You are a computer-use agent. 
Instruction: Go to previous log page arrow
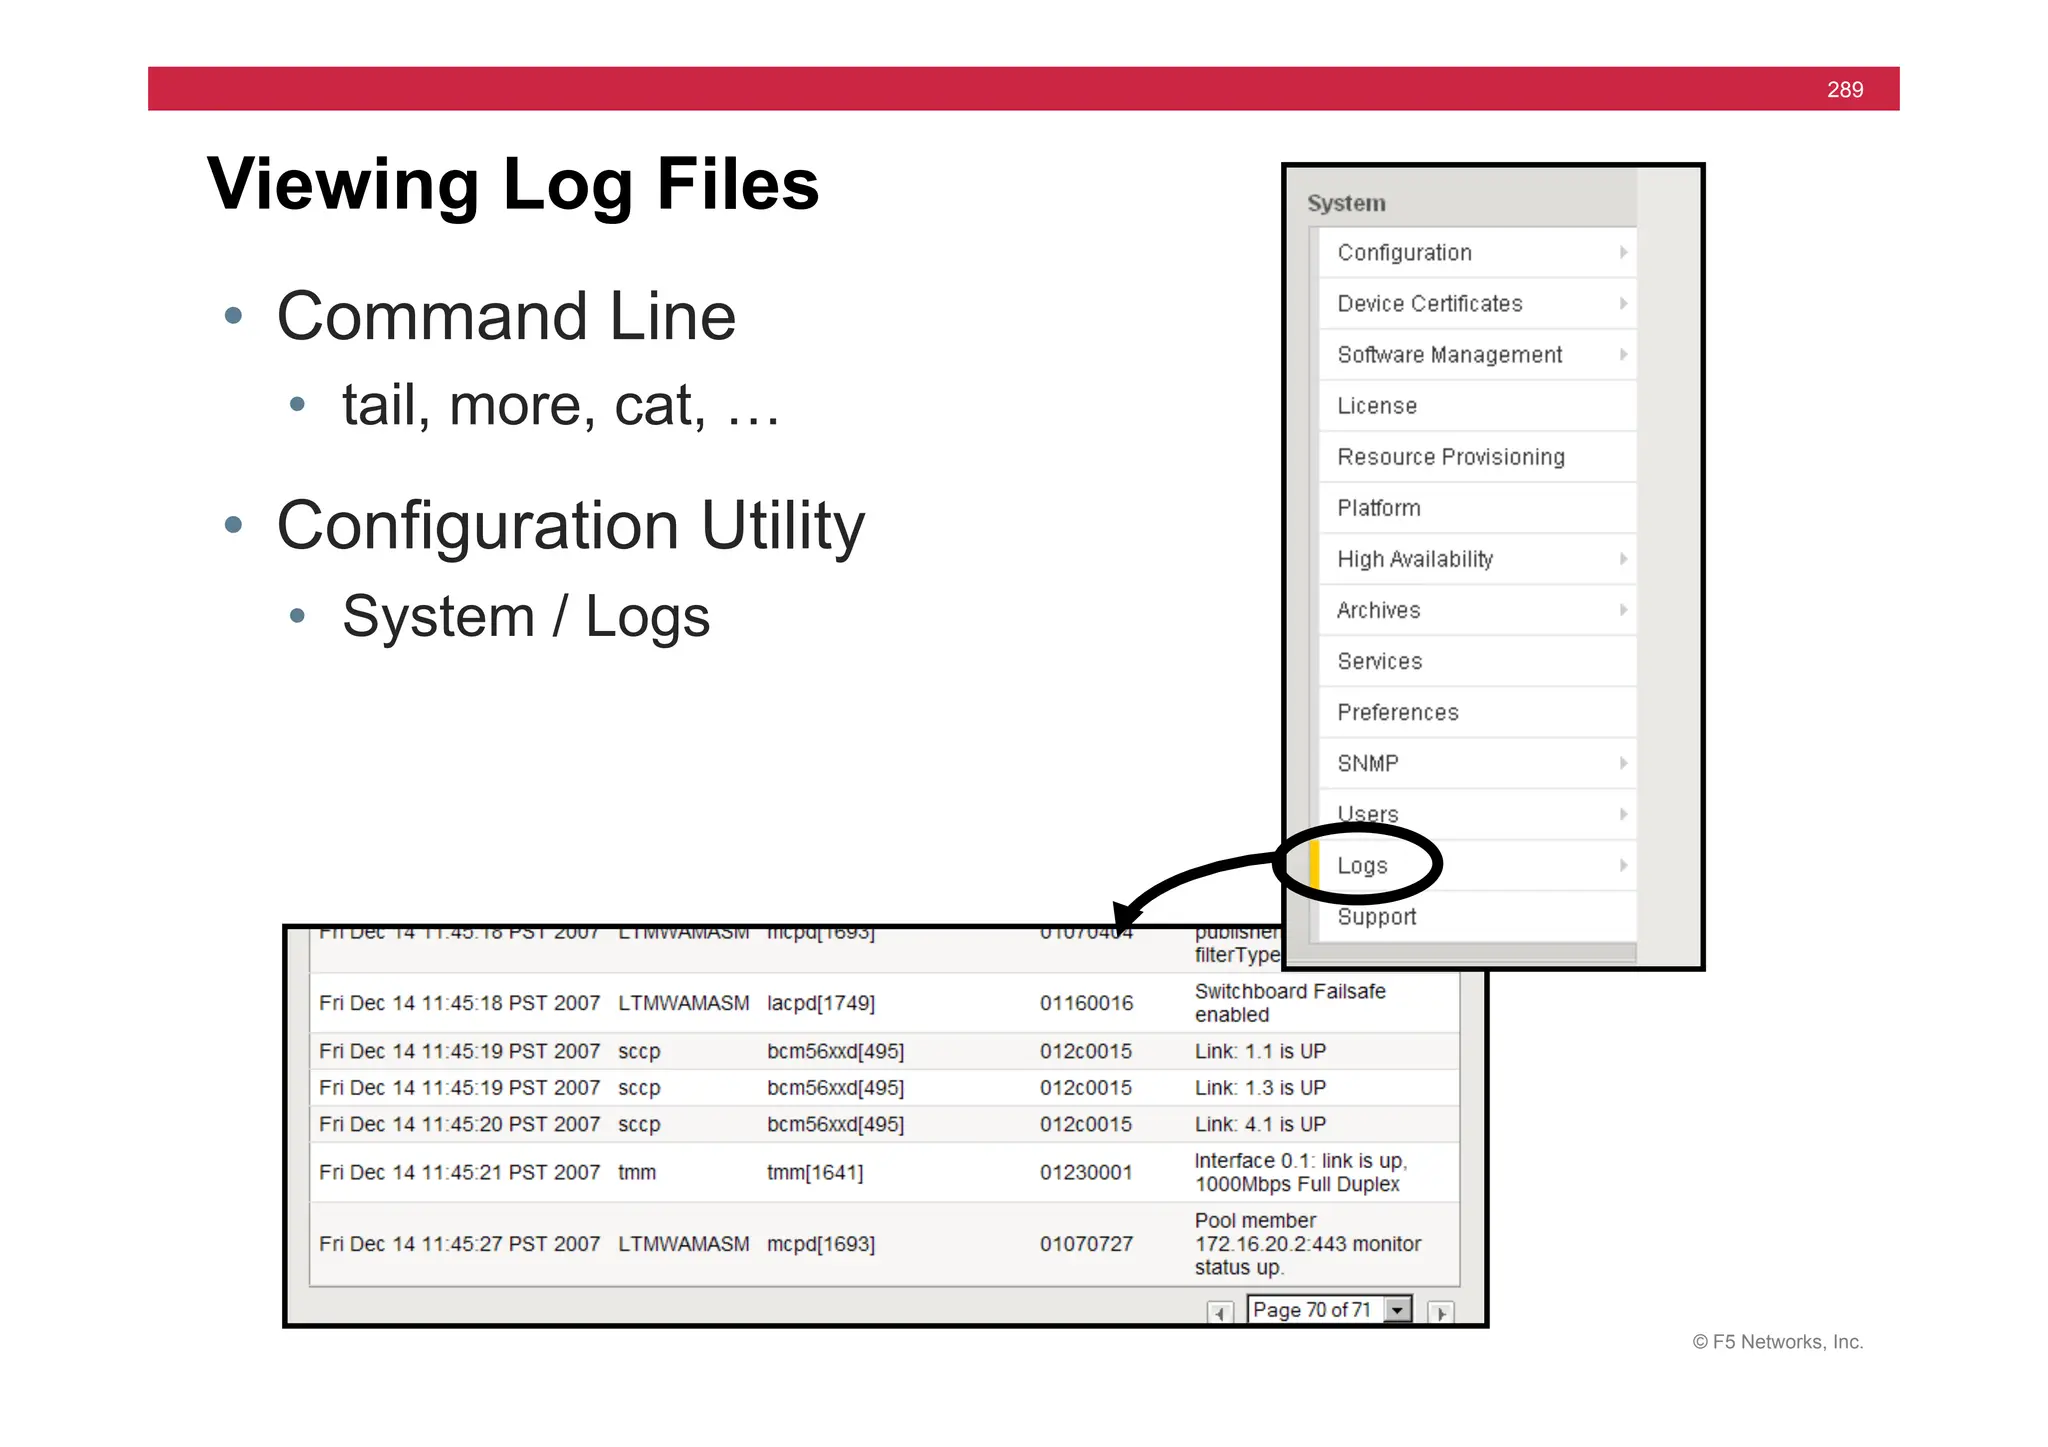[1220, 1312]
